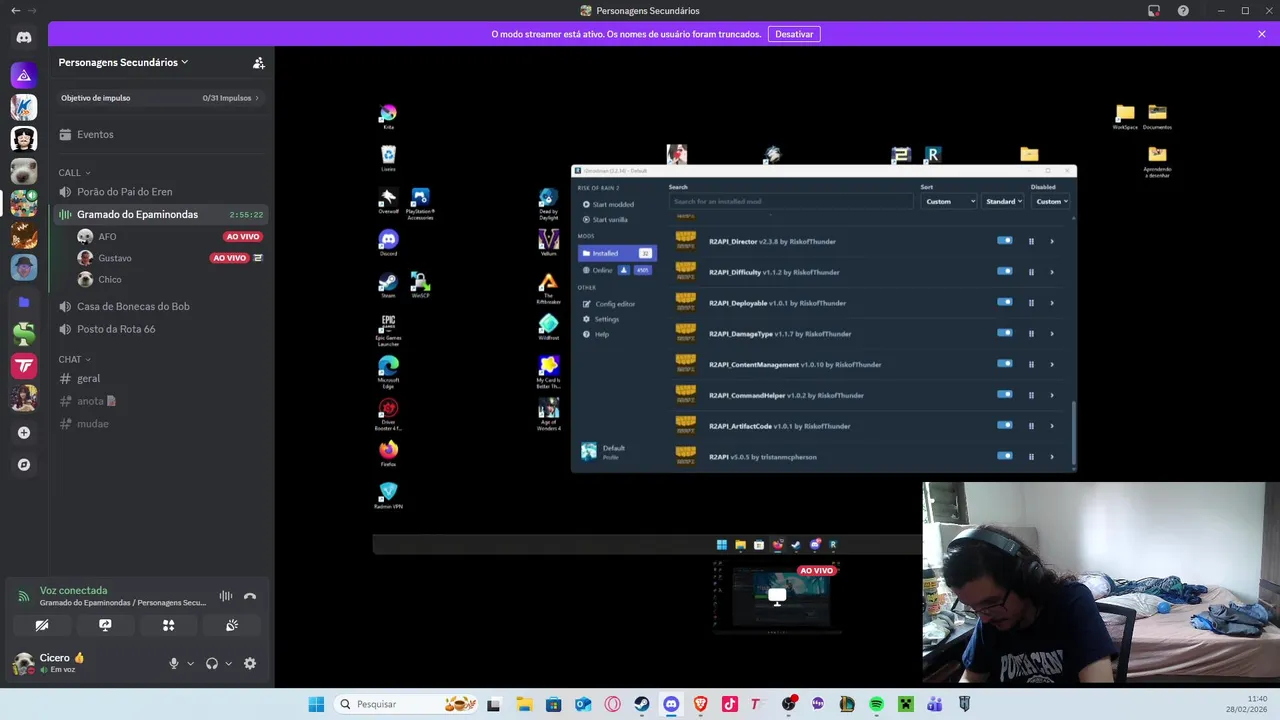The width and height of the screenshot is (1280, 720).
Task: Click the mod list scrollbar in streamed r2modman
Action: (1073, 432)
